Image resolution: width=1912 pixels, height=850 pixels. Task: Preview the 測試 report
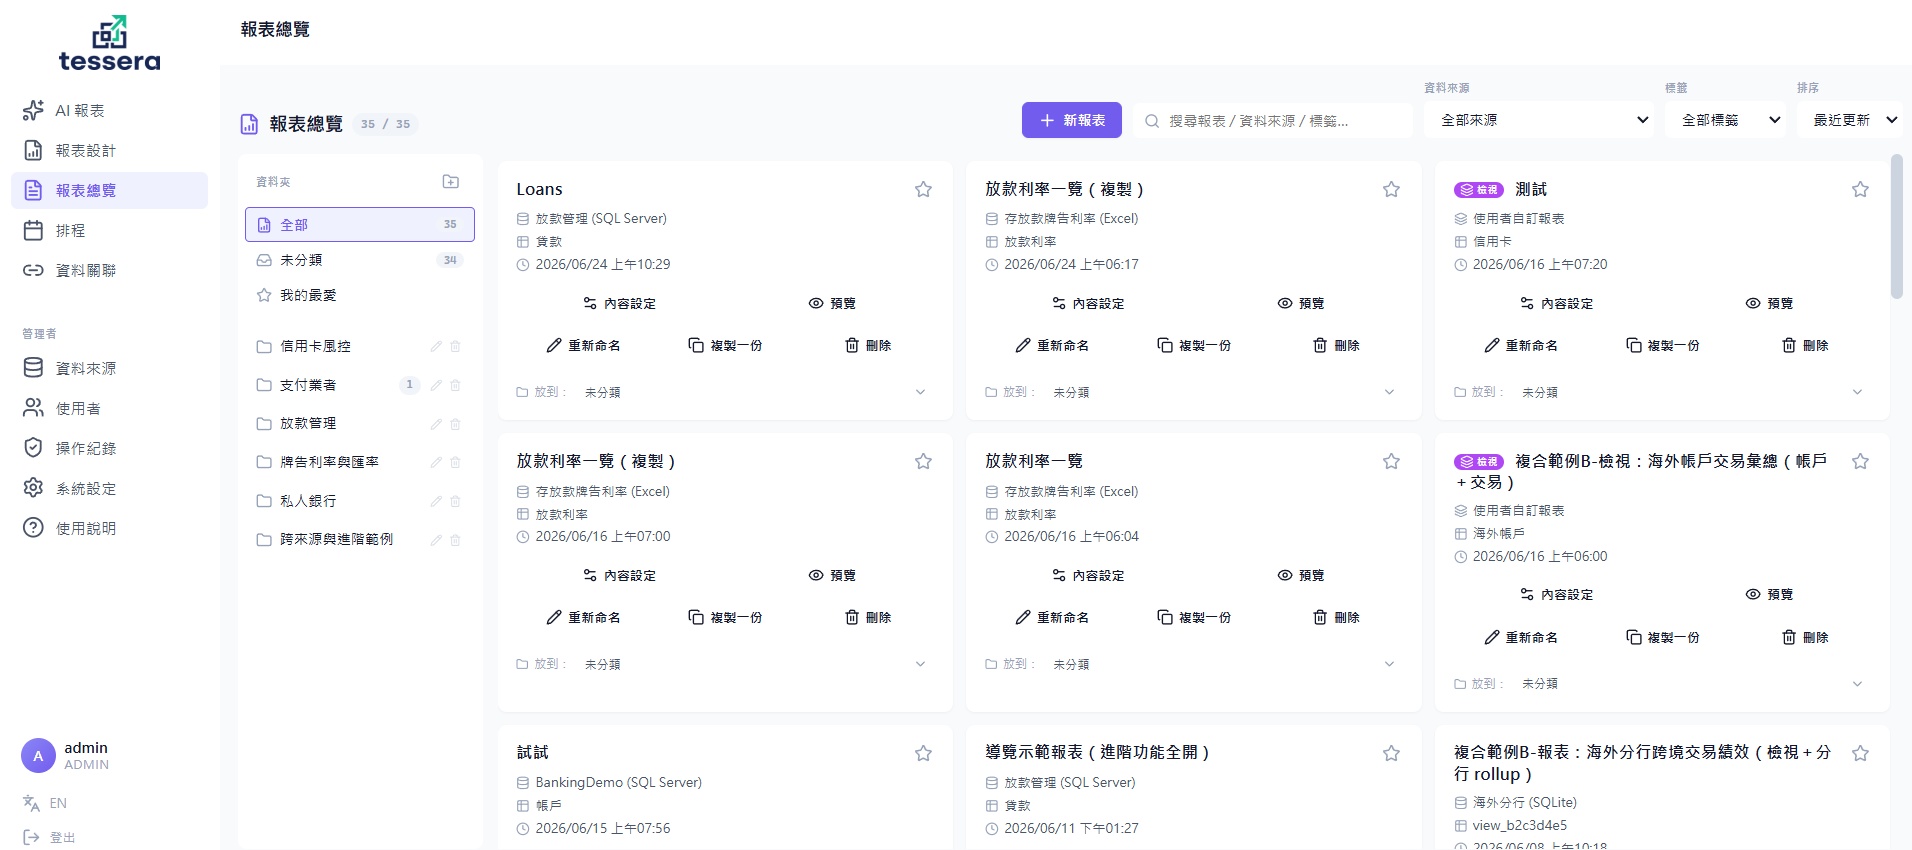pyautogui.click(x=1769, y=303)
